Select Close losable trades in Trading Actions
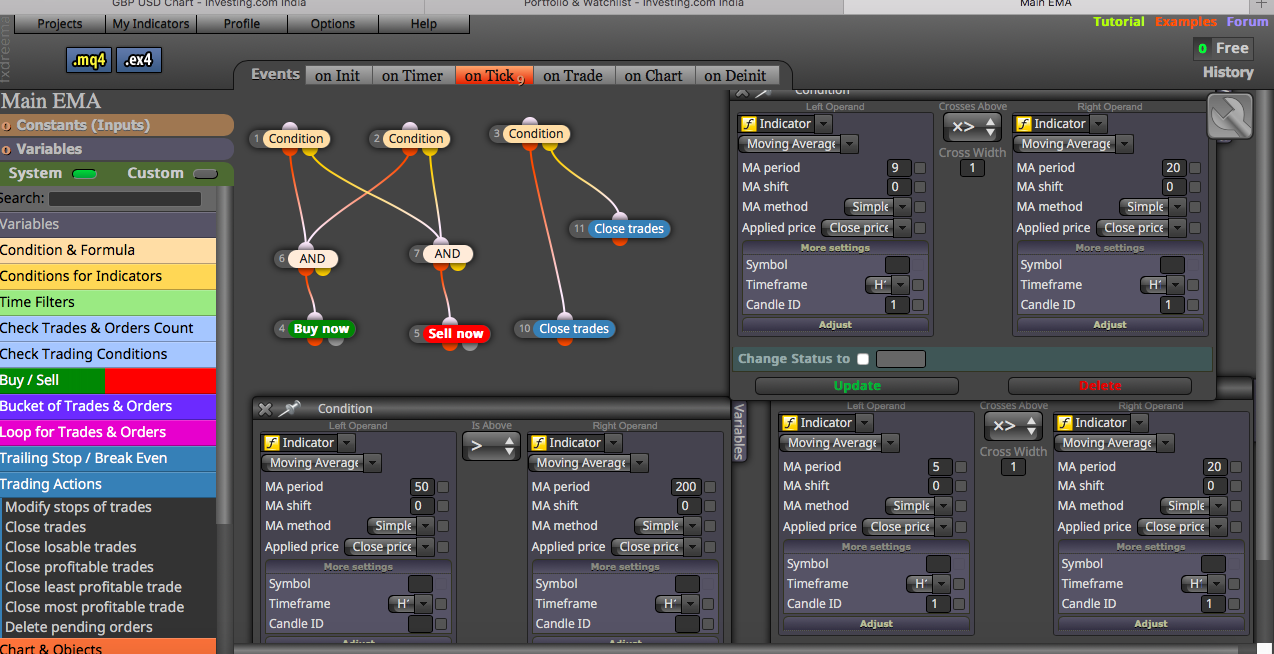Image resolution: width=1274 pixels, height=654 pixels. point(70,547)
